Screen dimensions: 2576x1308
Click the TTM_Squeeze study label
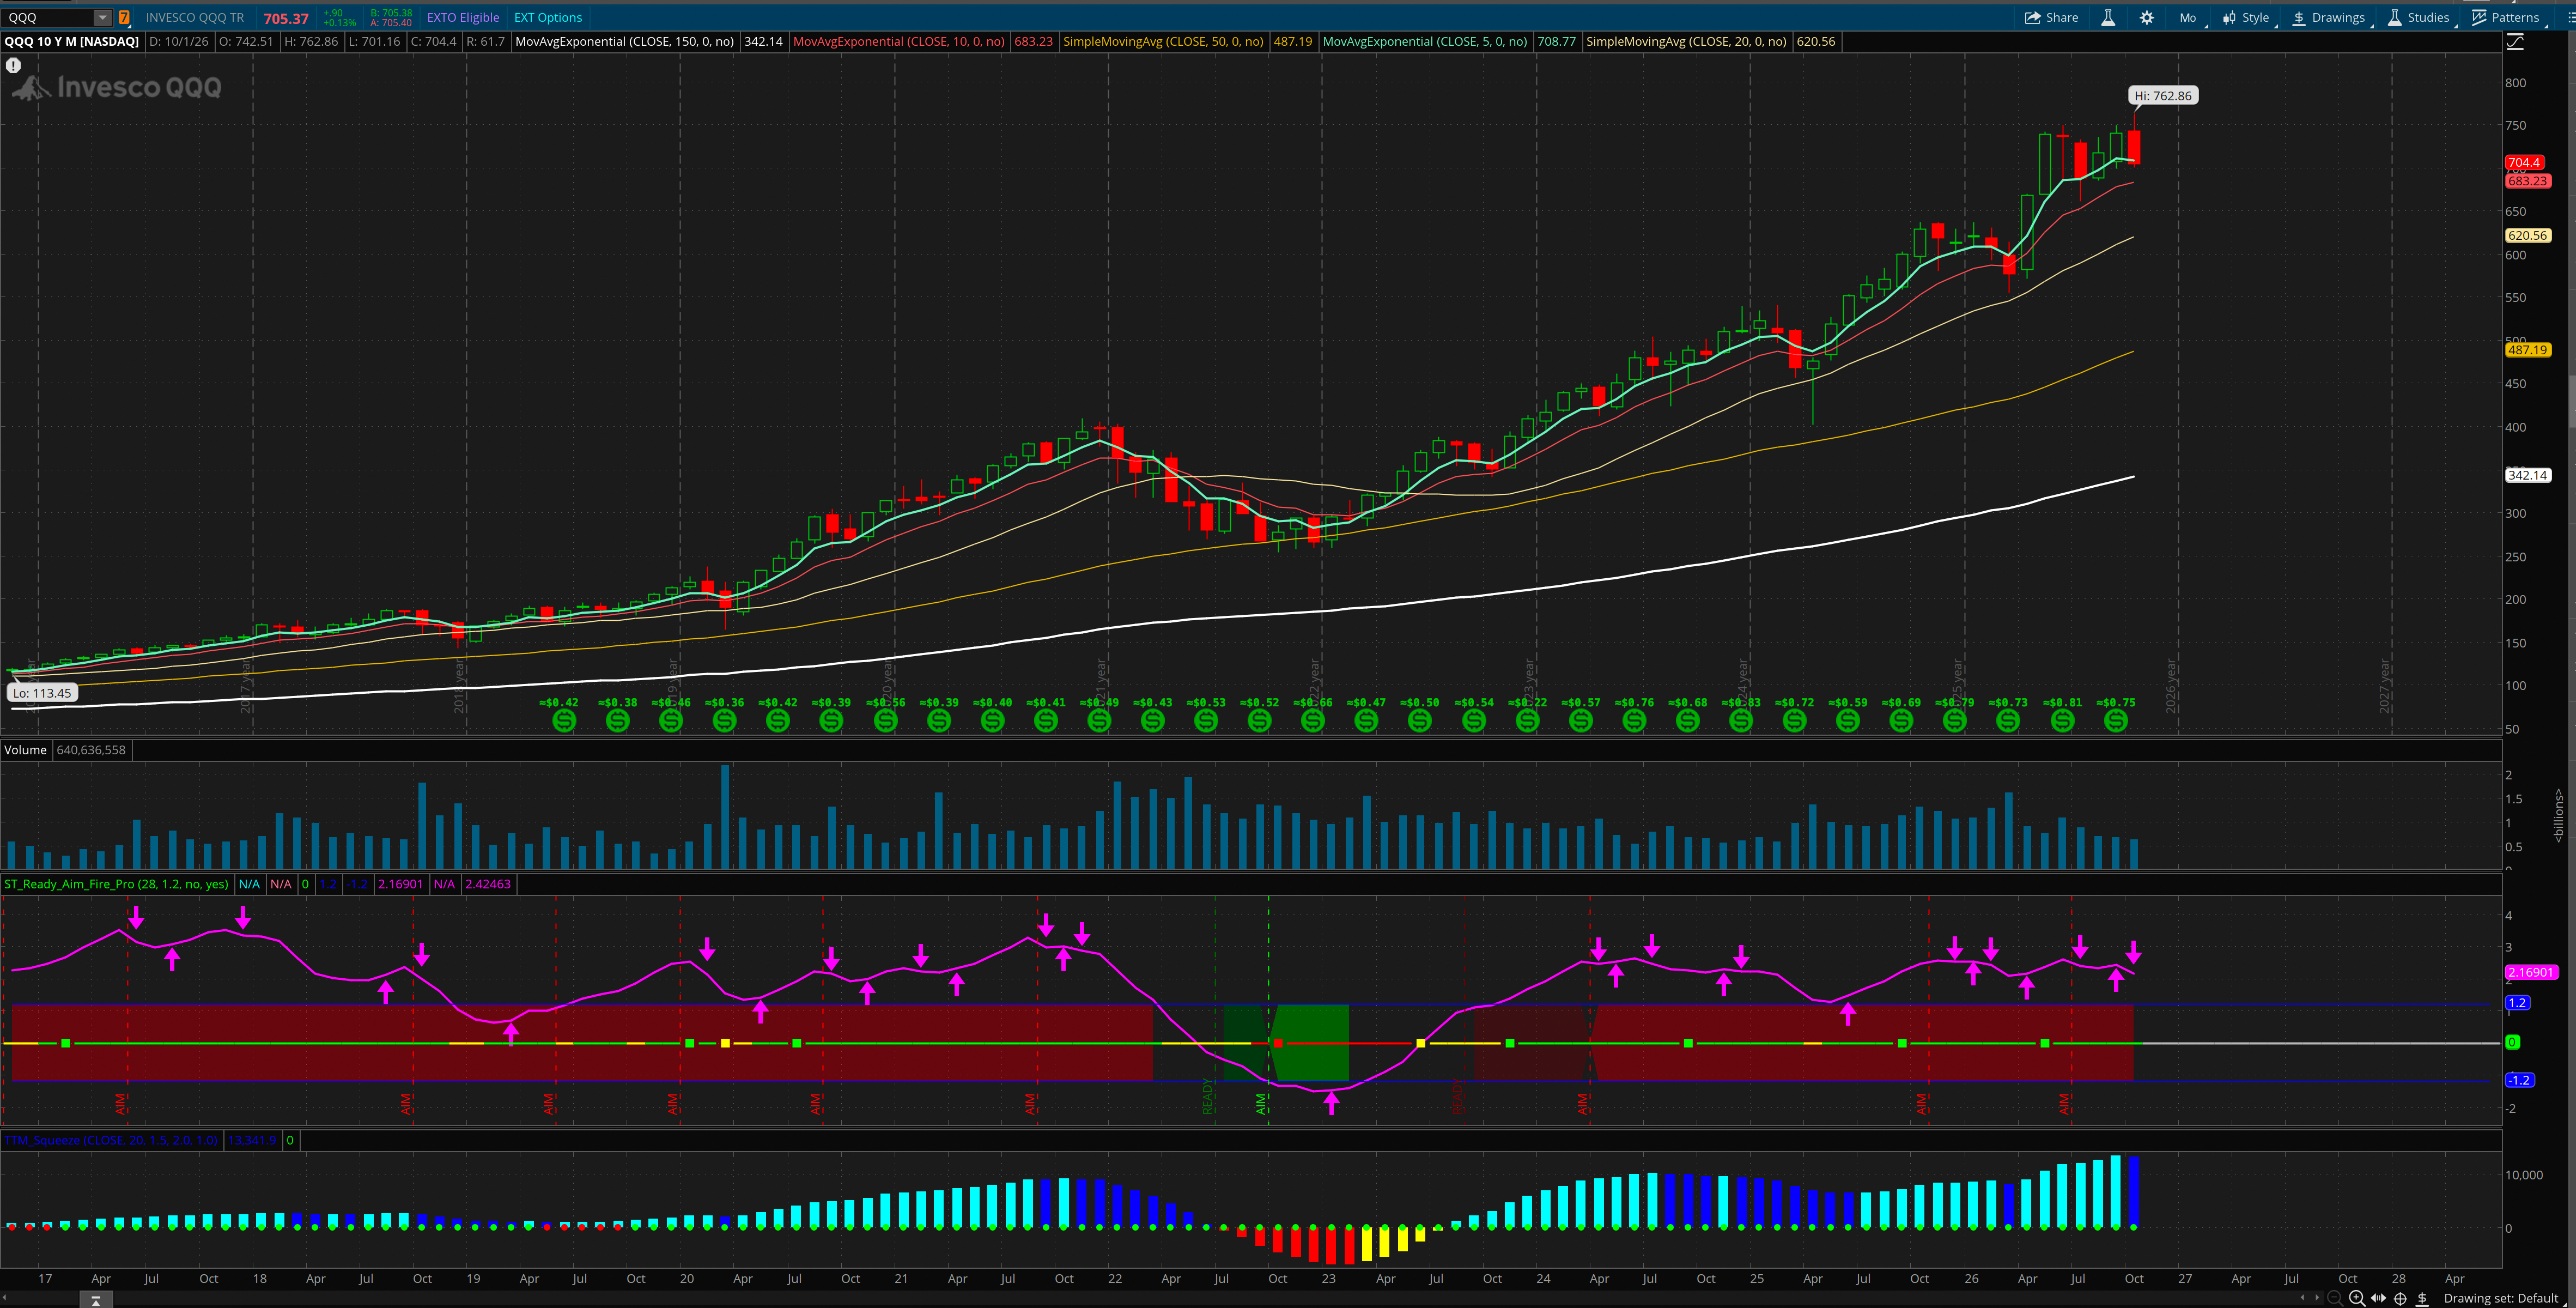click(111, 1140)
